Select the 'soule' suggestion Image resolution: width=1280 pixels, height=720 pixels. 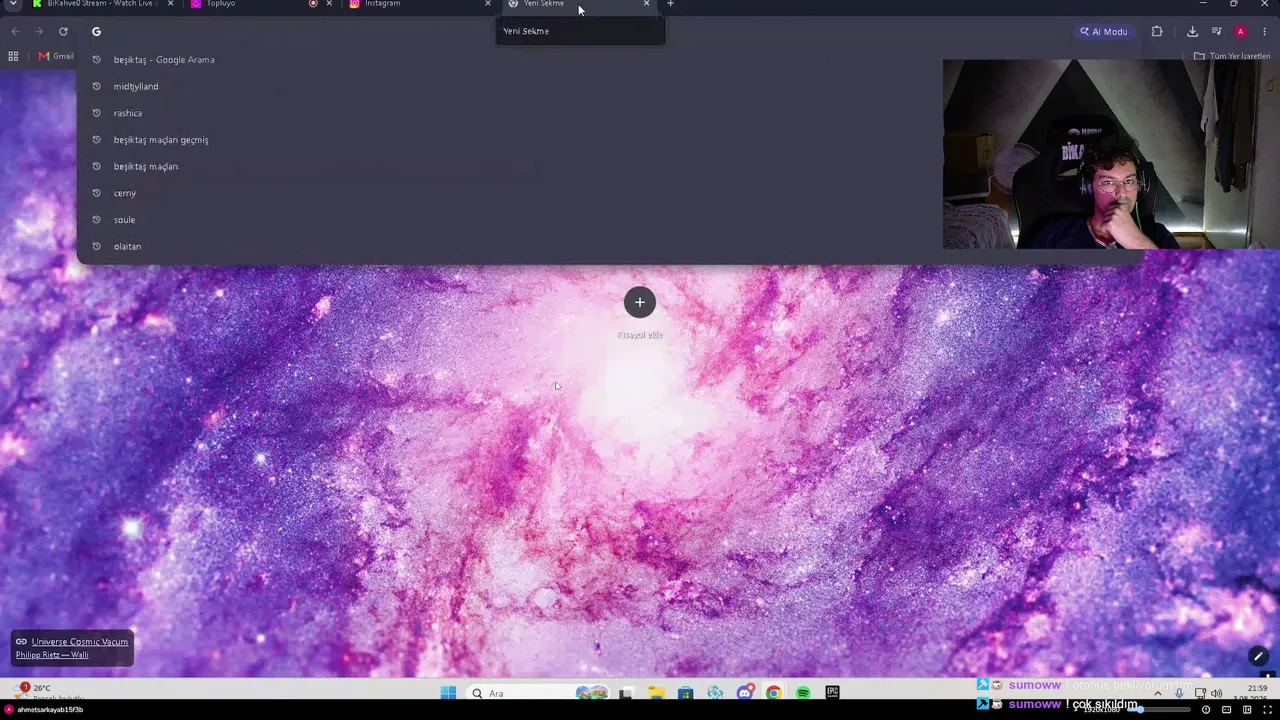[x=609, y=220]
